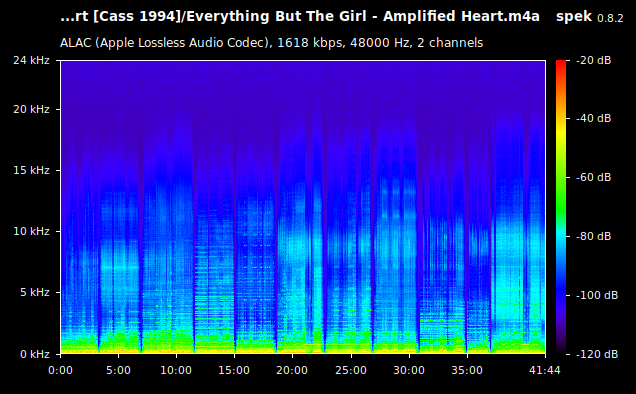The width and height of the screenshot is (636, 394).
Task: Click the 25:00 time axis label
Action: [351, 370]
